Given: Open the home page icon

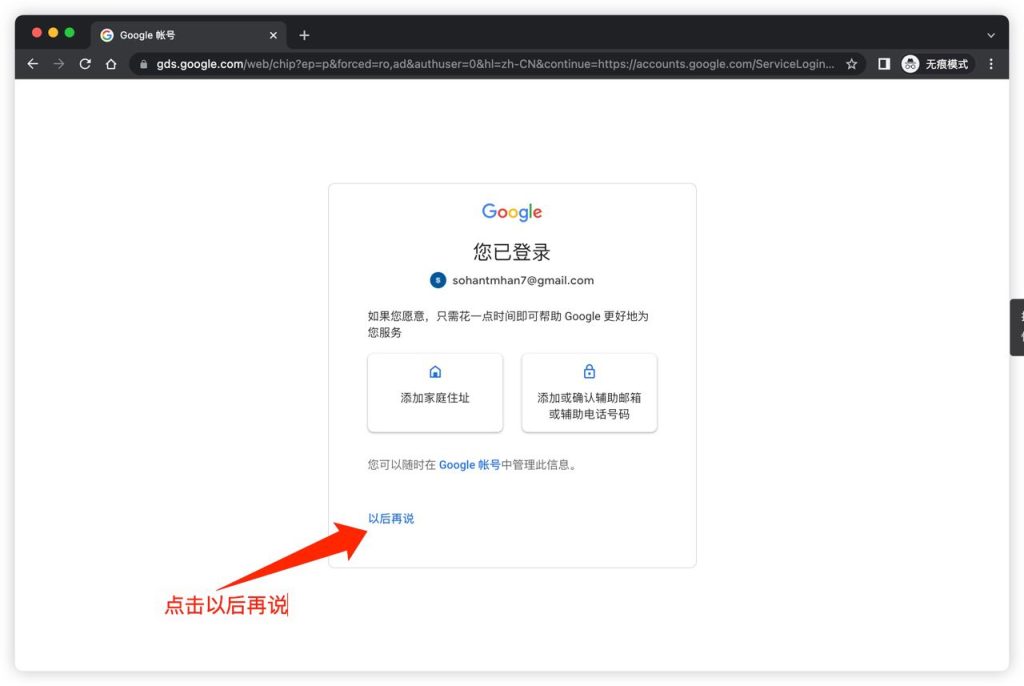Looking at the screenshot, I should point(111,64).
